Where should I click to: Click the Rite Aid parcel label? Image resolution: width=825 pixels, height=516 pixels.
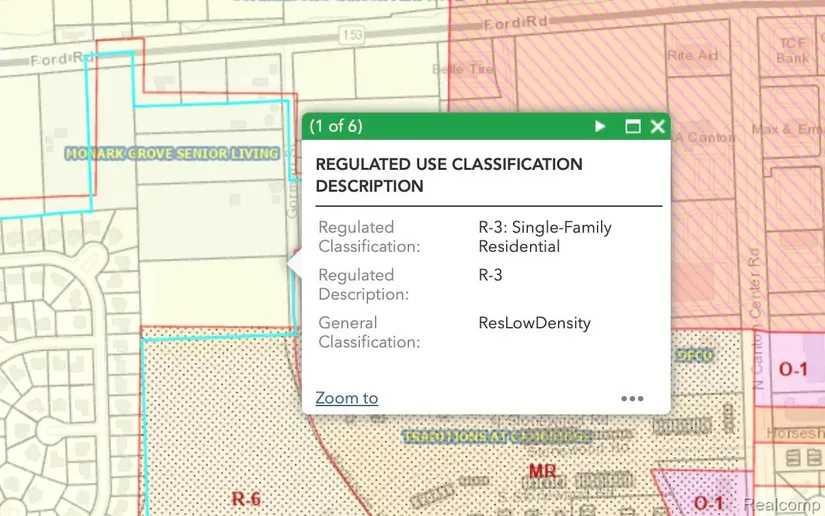pos(693,56)
